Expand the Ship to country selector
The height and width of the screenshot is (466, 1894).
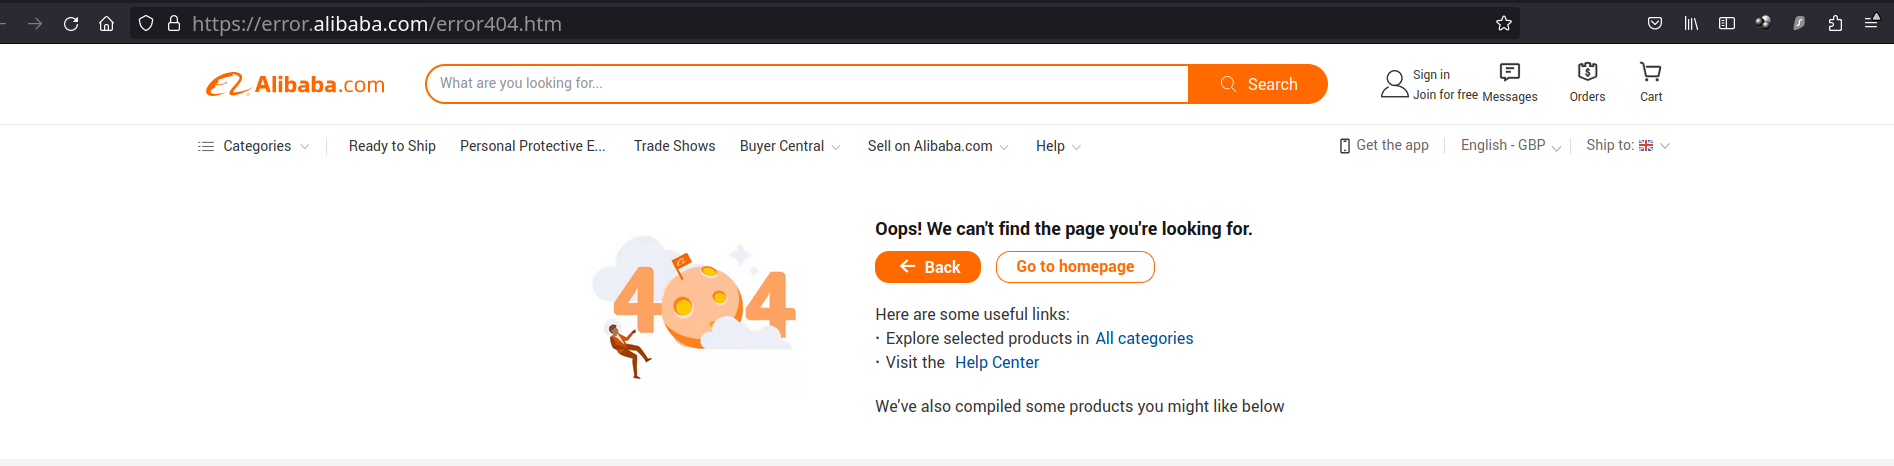[x=1628, y=146]
